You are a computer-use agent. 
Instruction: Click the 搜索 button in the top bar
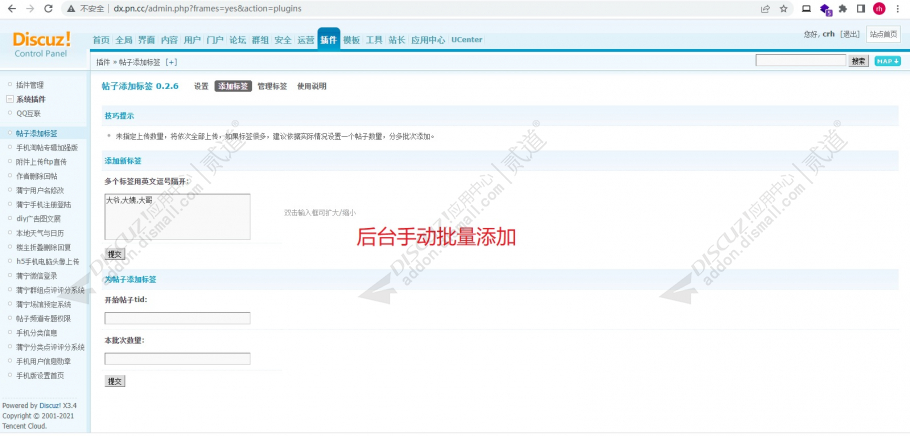(859, 61)
